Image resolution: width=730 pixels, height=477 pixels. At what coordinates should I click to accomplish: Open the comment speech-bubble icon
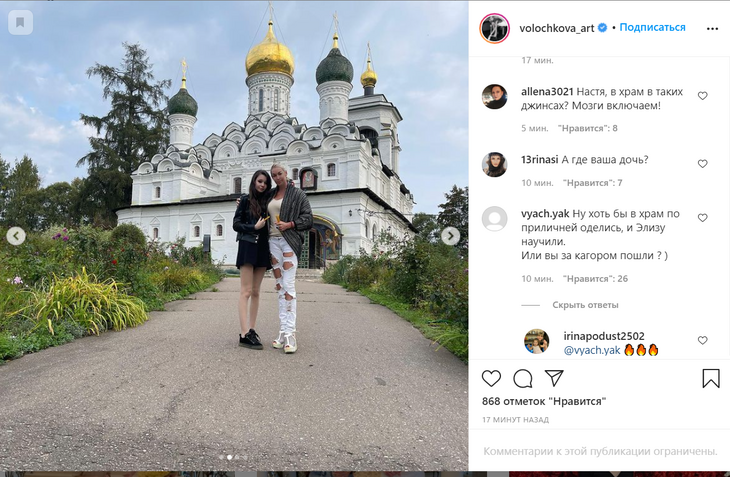tap(523, 378)
